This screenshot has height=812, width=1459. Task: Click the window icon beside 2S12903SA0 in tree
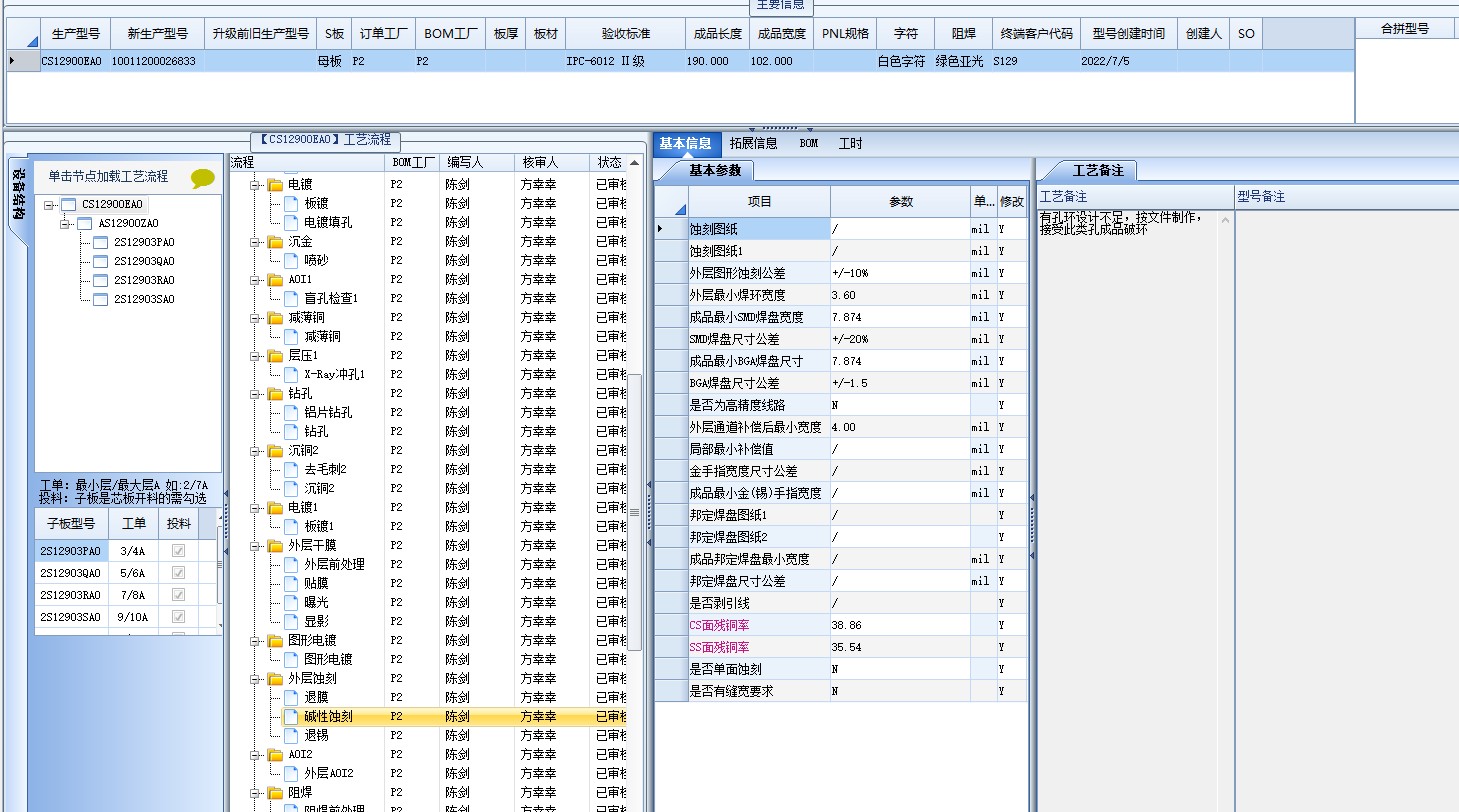(100, 299)
